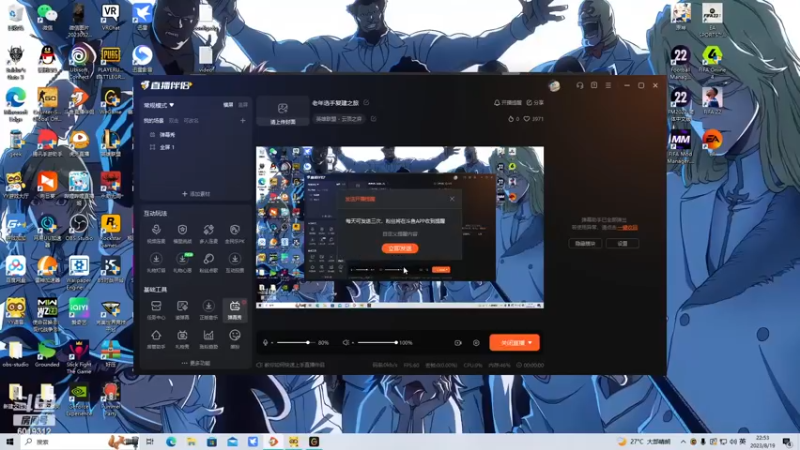The height and width of the screenshot is (450, 800).
Task: Show hidden system tray icons chevron
Action: pos(683,442)
